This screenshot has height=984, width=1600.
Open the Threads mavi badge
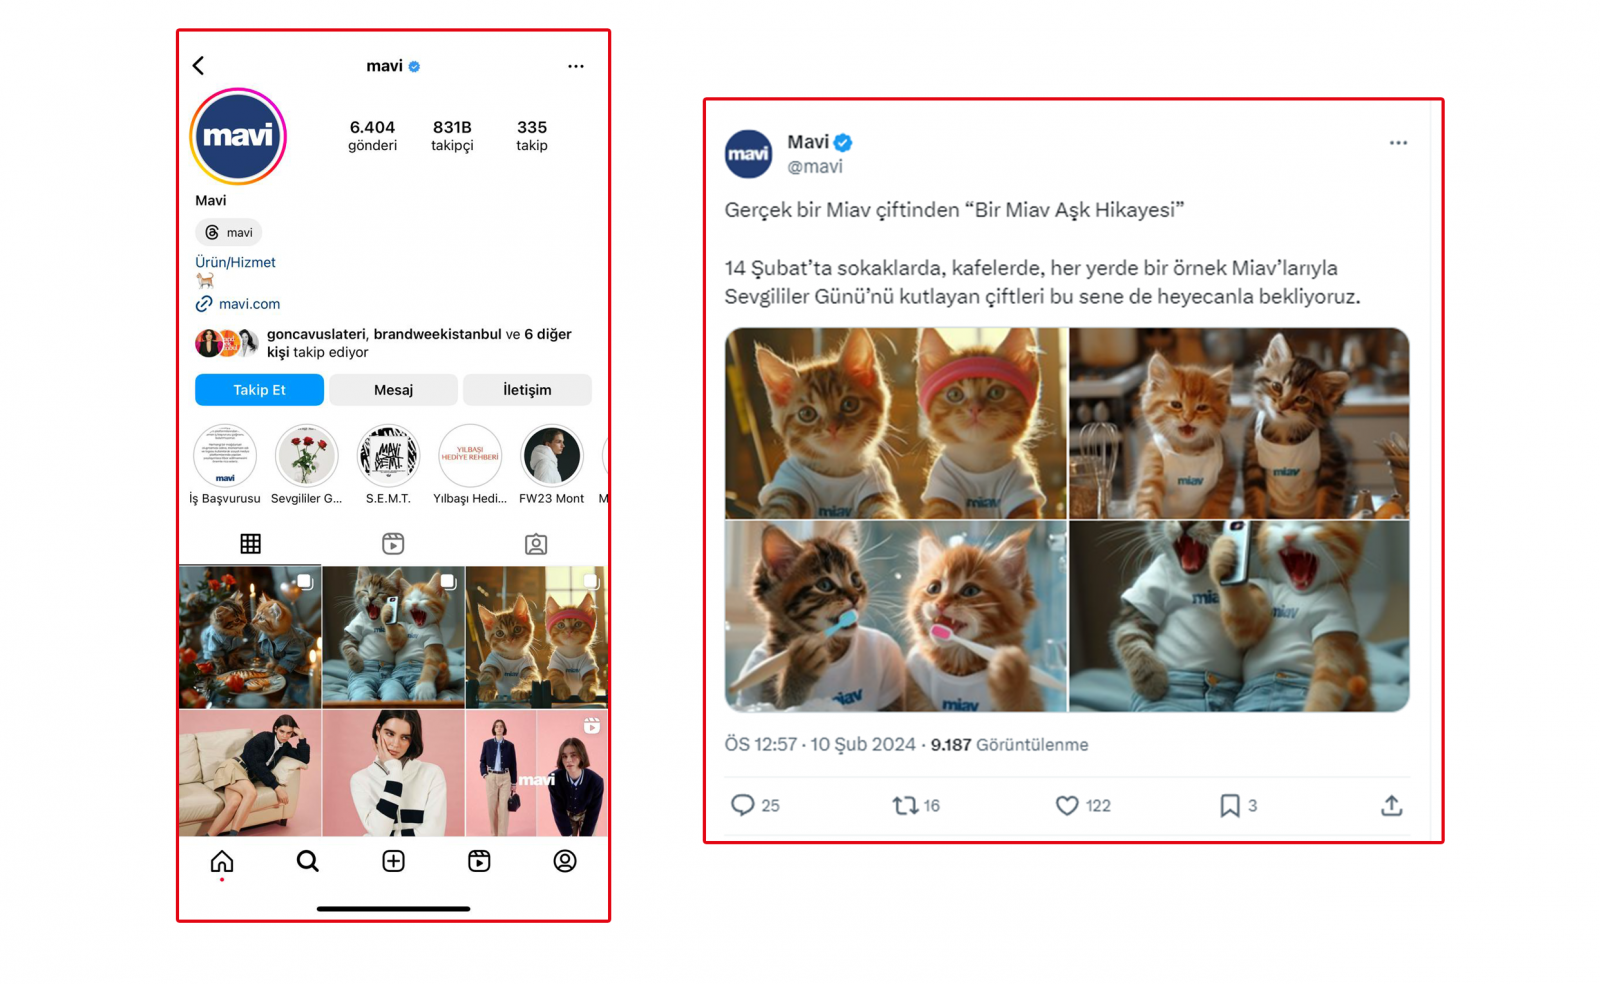click(x=229, y=232)
